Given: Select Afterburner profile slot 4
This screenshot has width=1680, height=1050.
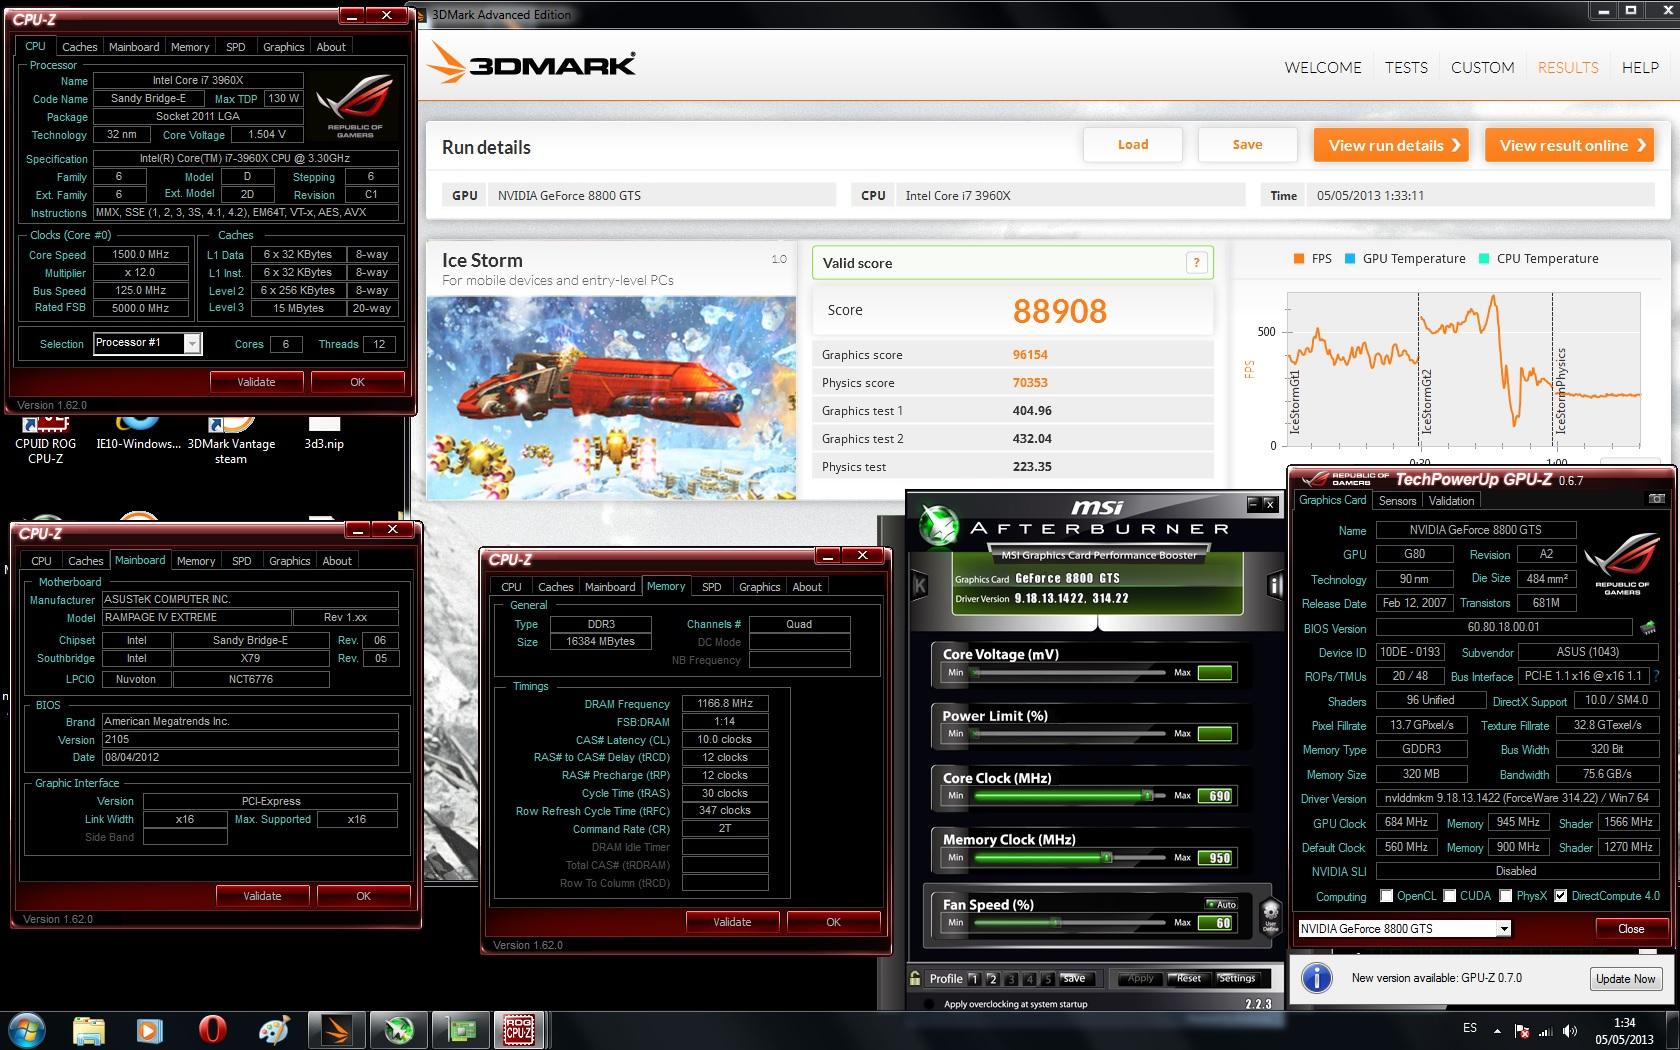Looking at the screenshot, I should click(x=1029, y=979).
